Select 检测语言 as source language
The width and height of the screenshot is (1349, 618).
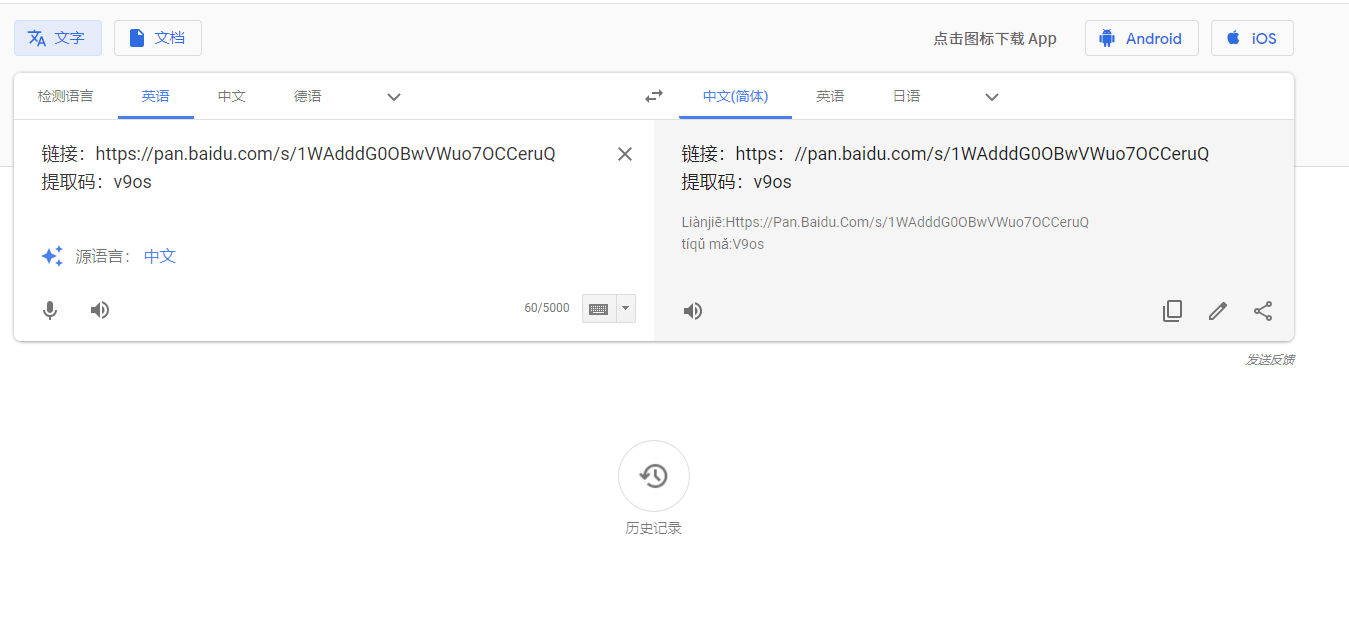65,96
